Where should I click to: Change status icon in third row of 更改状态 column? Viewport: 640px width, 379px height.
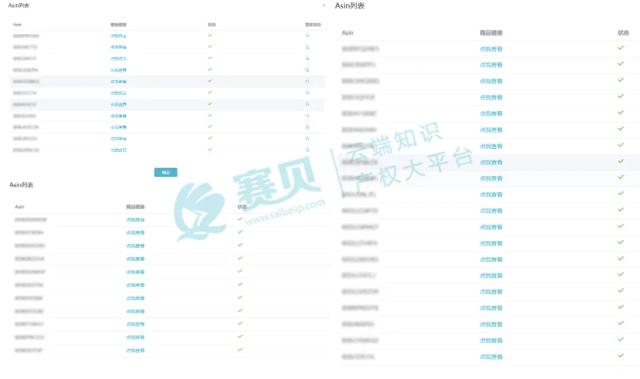307,58
